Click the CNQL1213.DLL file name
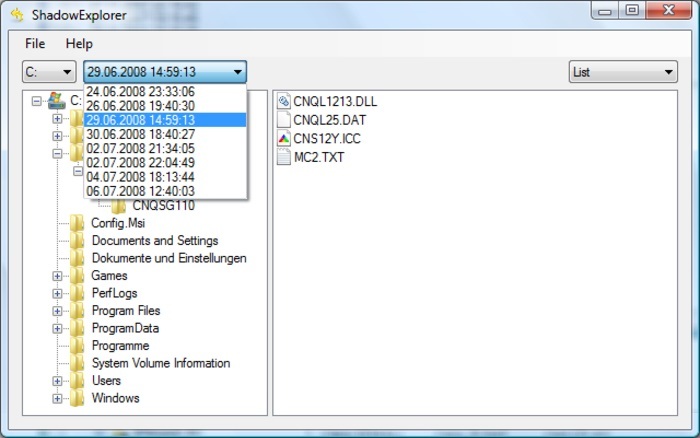Viewport: 700px width, 438px height. (335, 102)
